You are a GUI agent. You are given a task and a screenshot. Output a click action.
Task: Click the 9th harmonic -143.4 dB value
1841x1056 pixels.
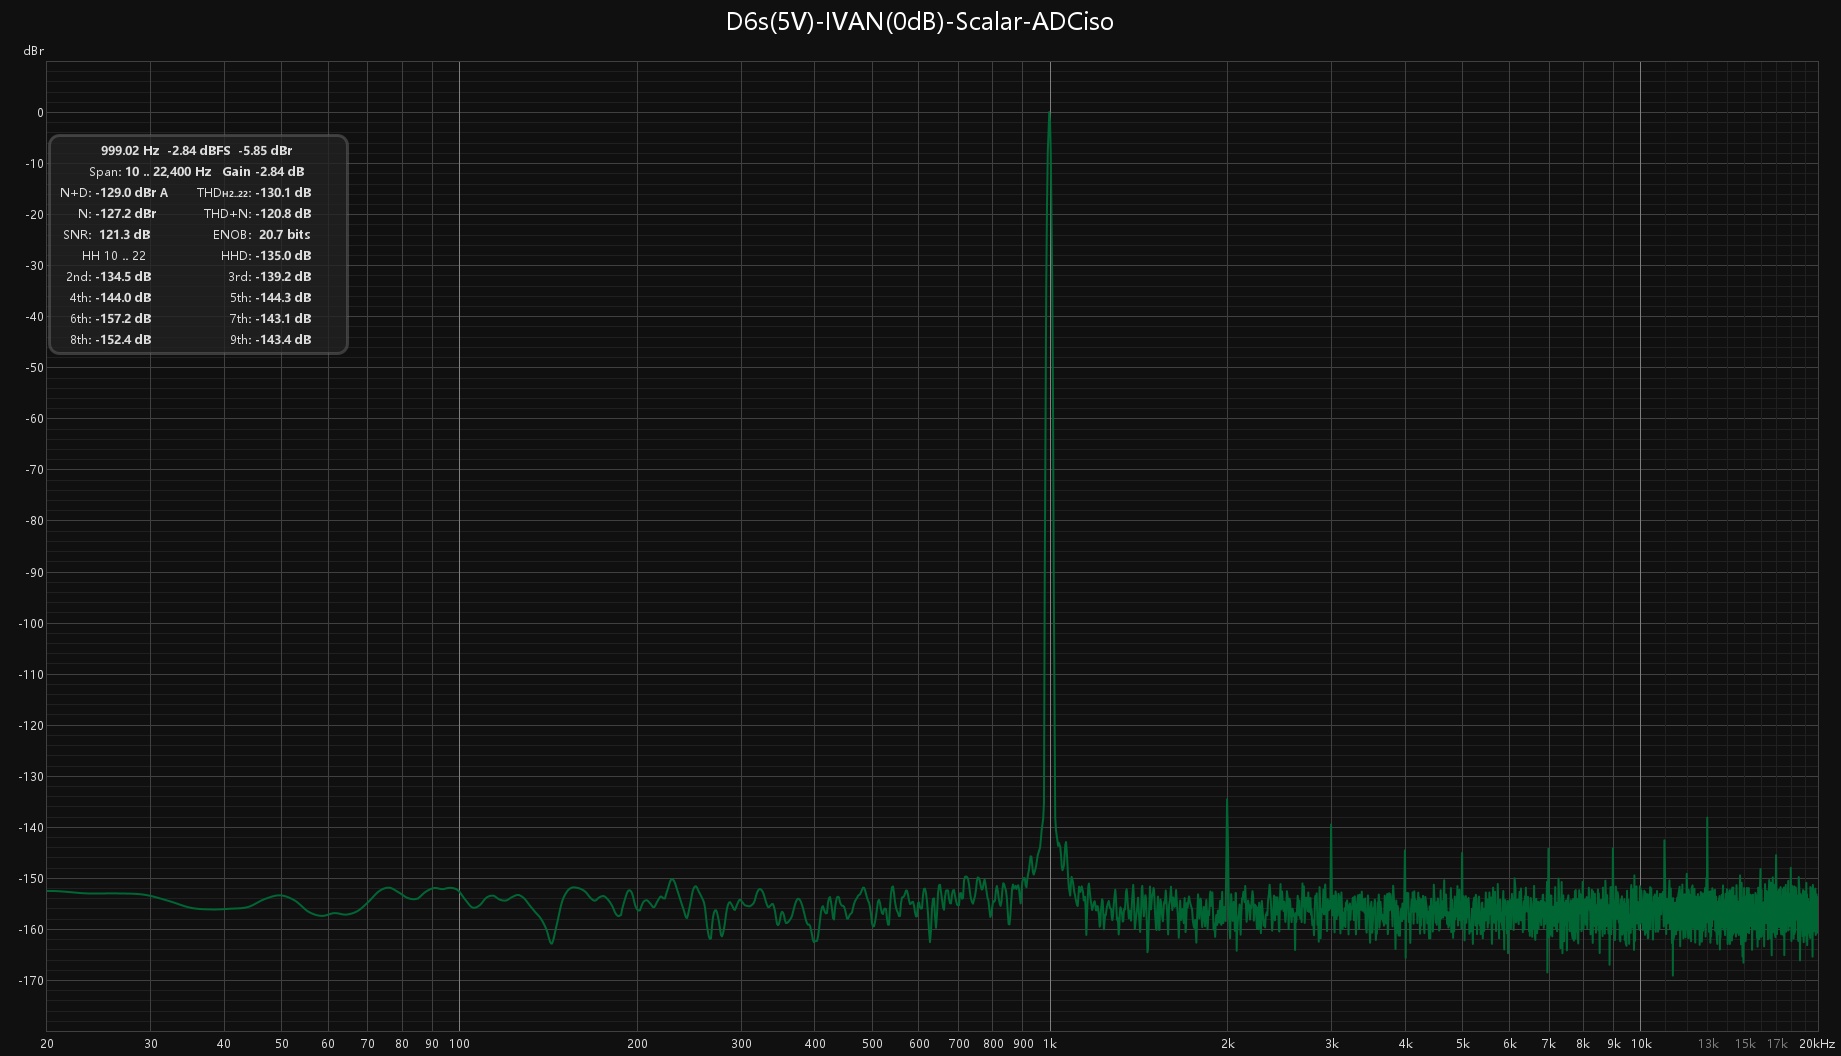click(283, 339)
